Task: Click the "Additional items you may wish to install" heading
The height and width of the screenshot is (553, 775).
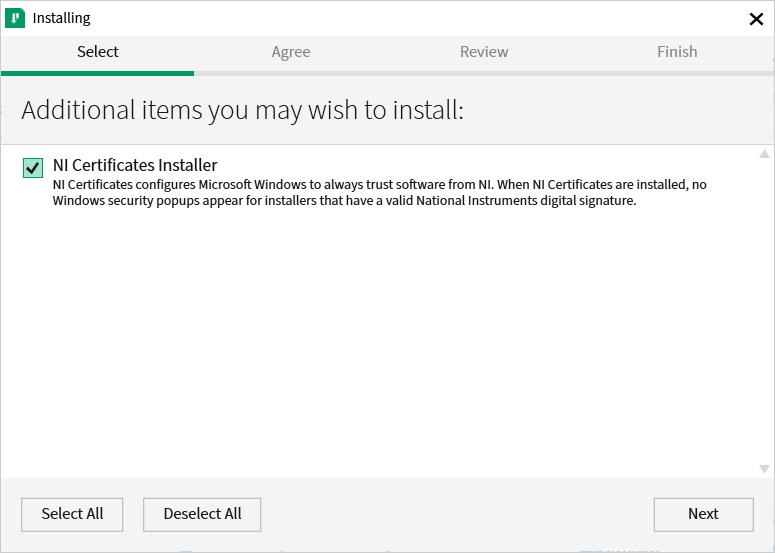Action: point(243,110)
